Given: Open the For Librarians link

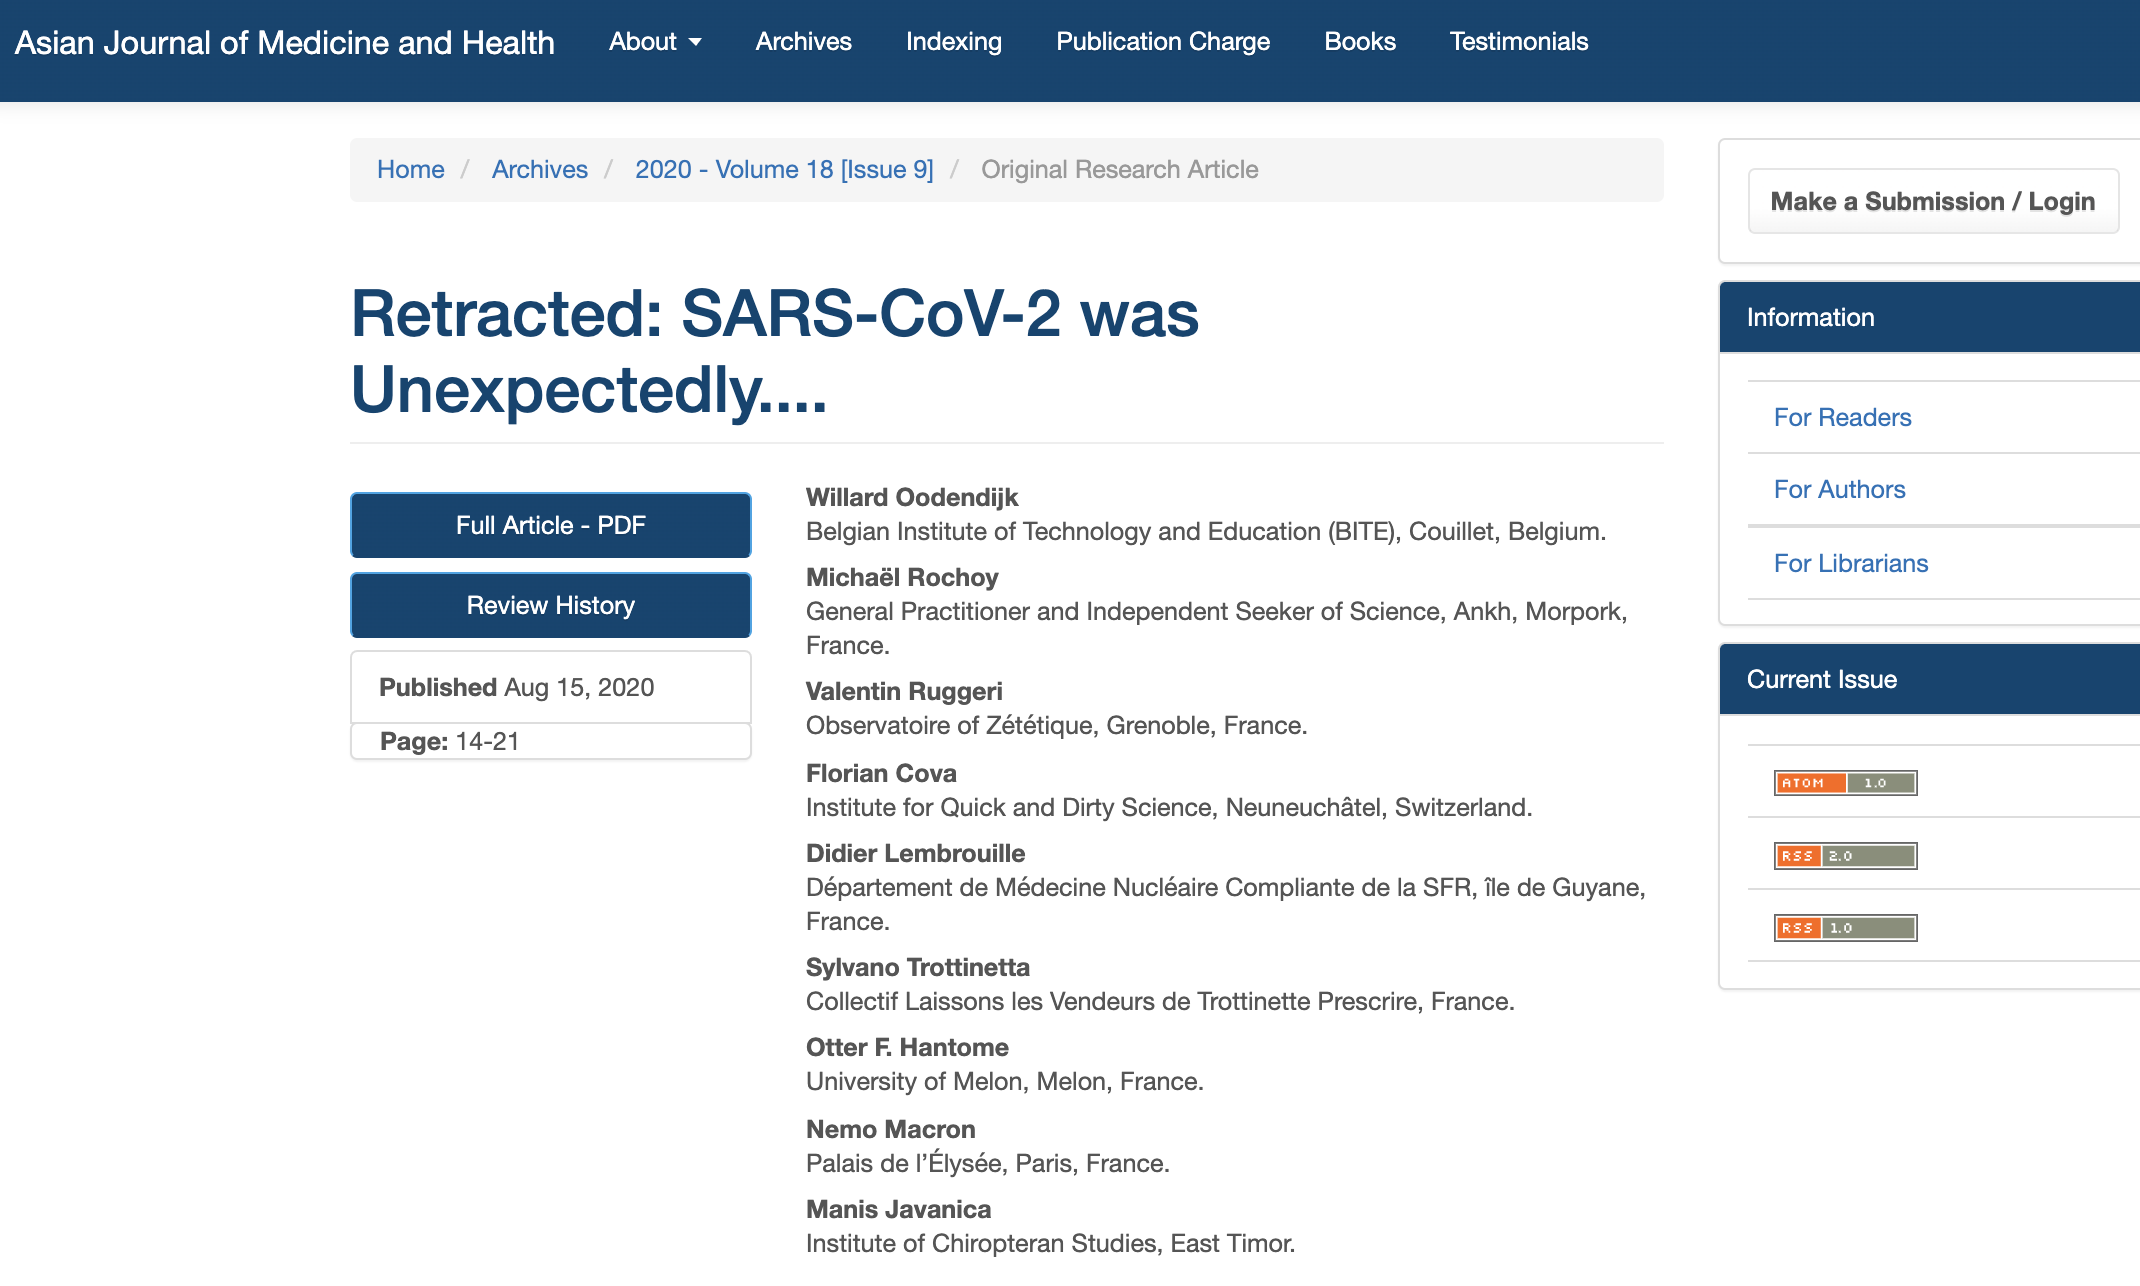Looking at the screenshot, I should tap(1851, 564).
